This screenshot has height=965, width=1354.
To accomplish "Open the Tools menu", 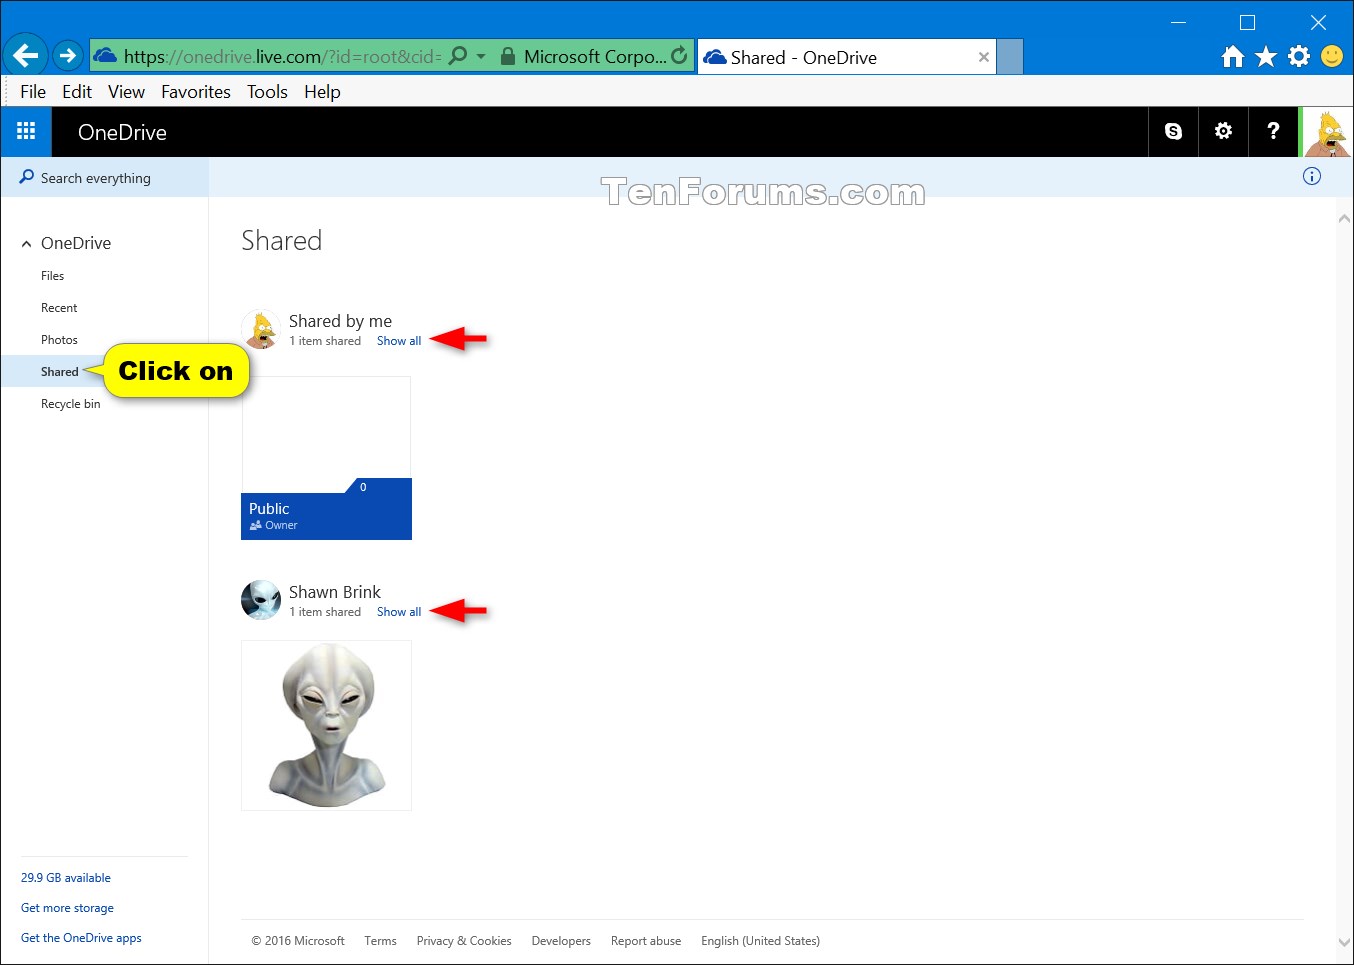I will coord(266,91).
